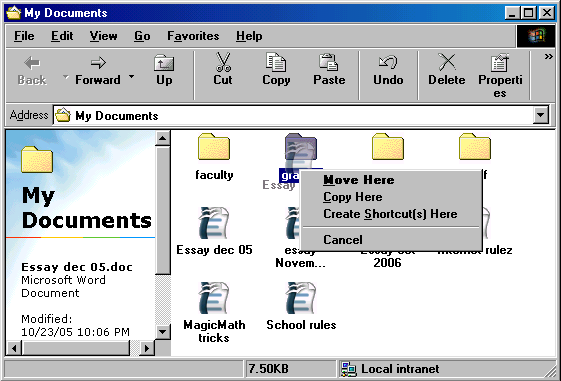561x381 pixels.
Task: Select the Essay dec 05 document icon
Action: (214, 223)
